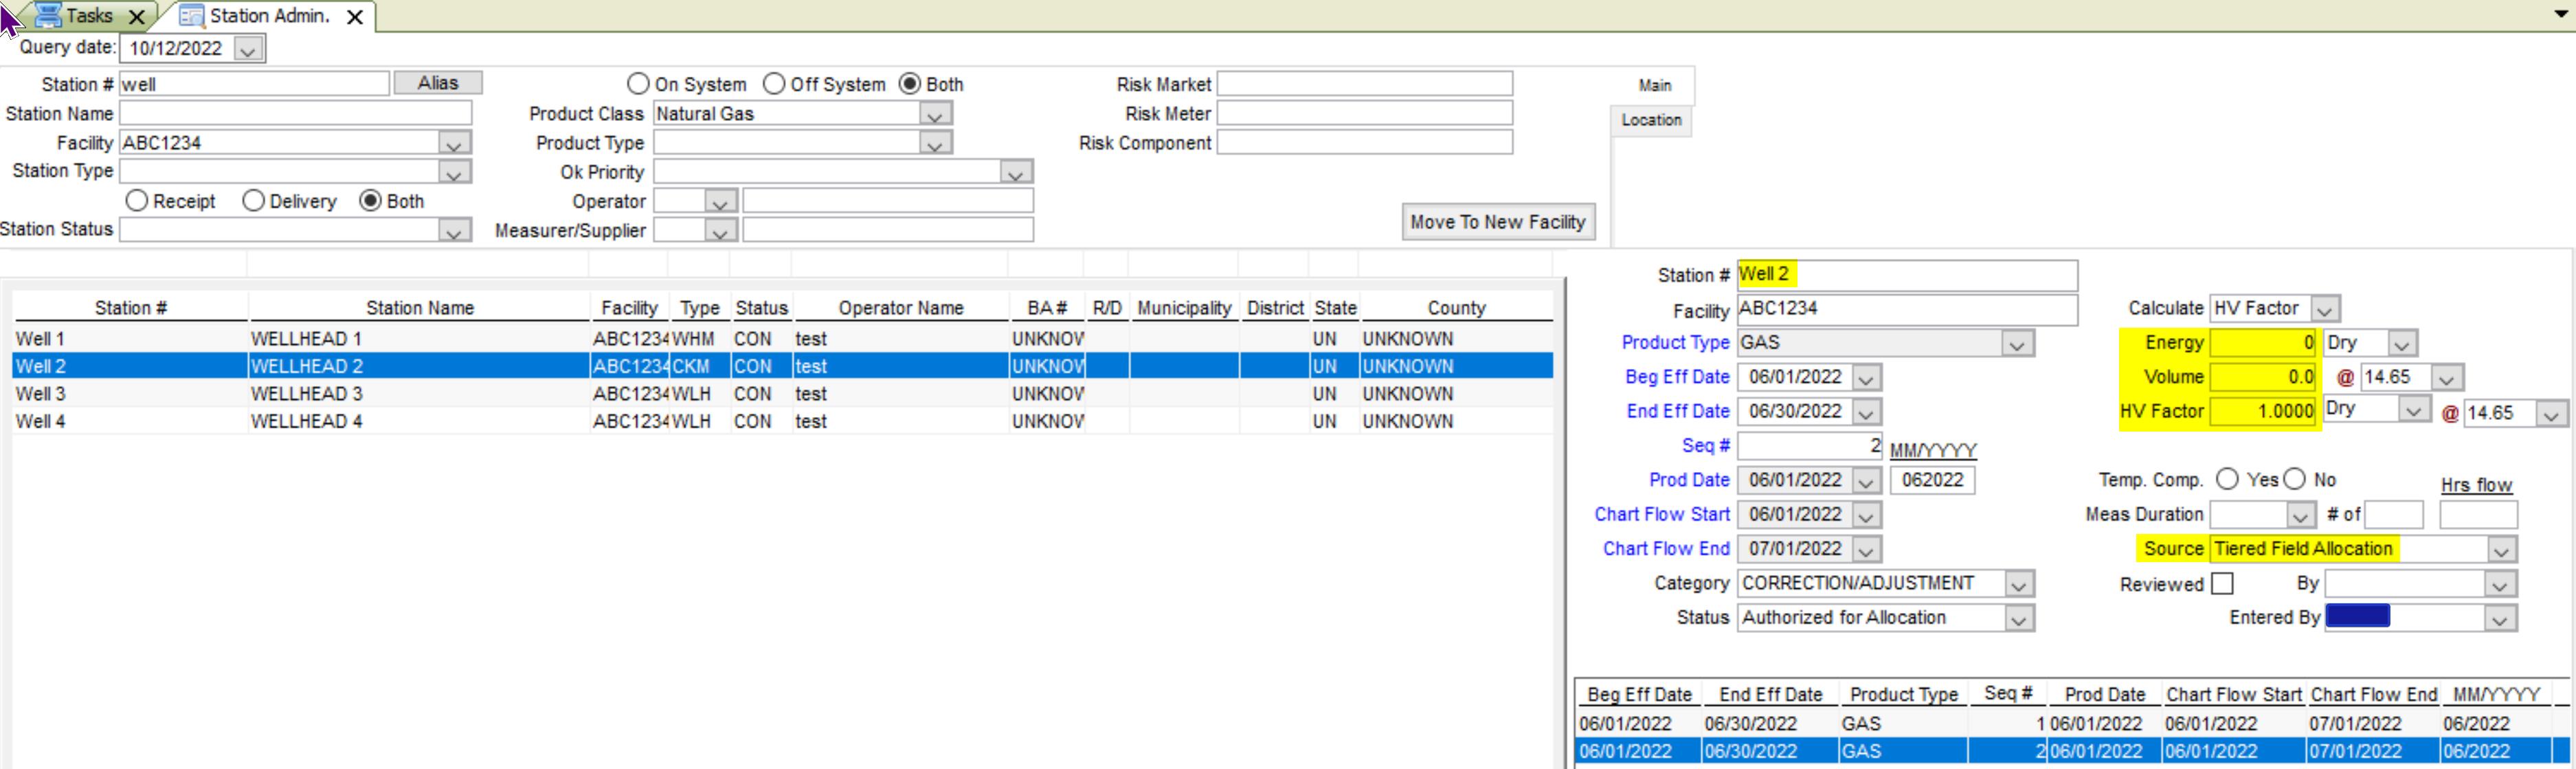Check the Reviewed checkbox
This screenshot has width=2576, height=769.
tap(2222, 583)
